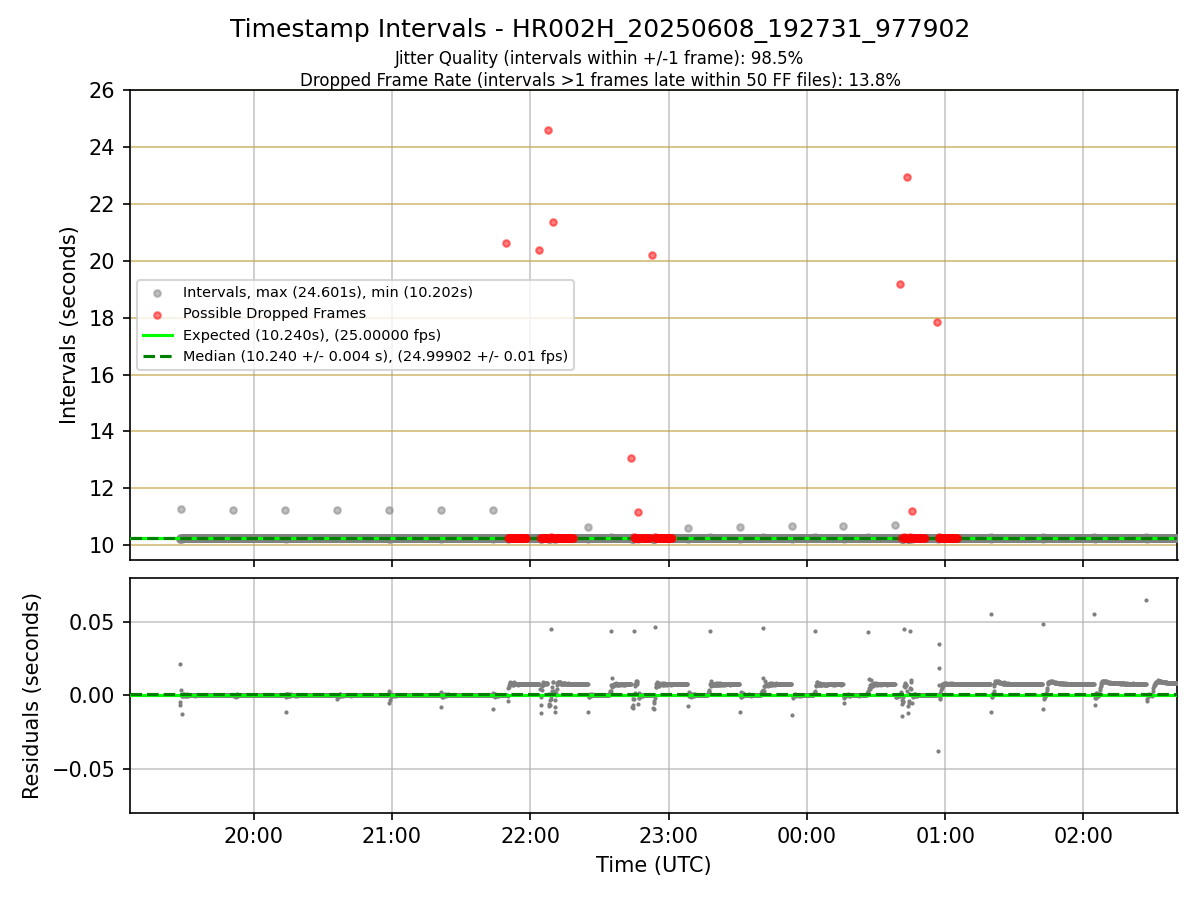This screenshot has height=900, width=1200.
Task: Click the red point near 20.6 seconds before 22:00
Action: tap(506, 243)
